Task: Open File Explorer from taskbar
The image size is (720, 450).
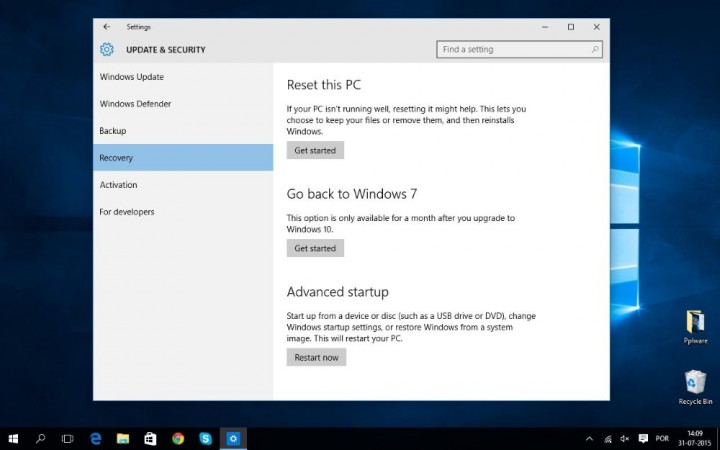Action: click(123, 439)
